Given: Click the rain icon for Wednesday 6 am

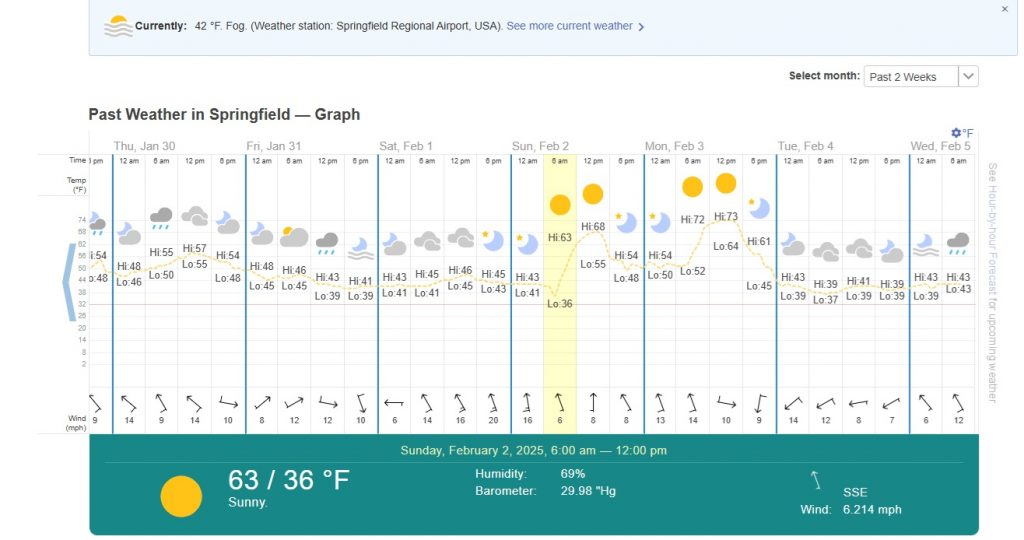Looking at the screenshot, I should click(x=957, y=242).
